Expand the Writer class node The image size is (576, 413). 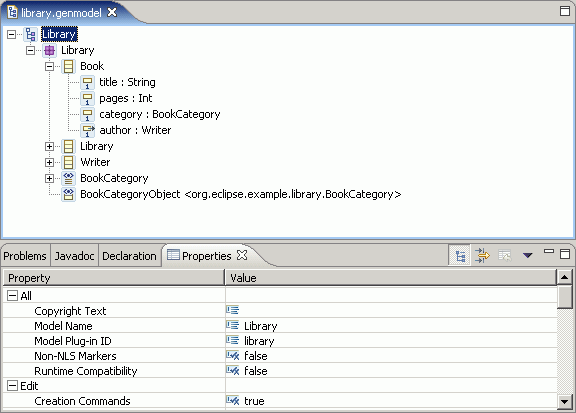pos(49,162)
